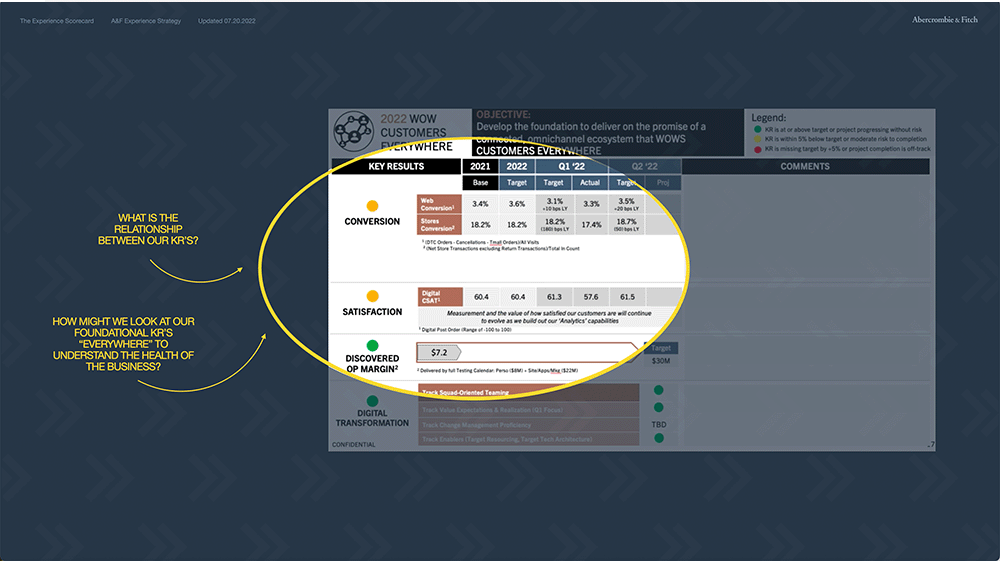Click the yellow dot in the Legend

(757, 139)
